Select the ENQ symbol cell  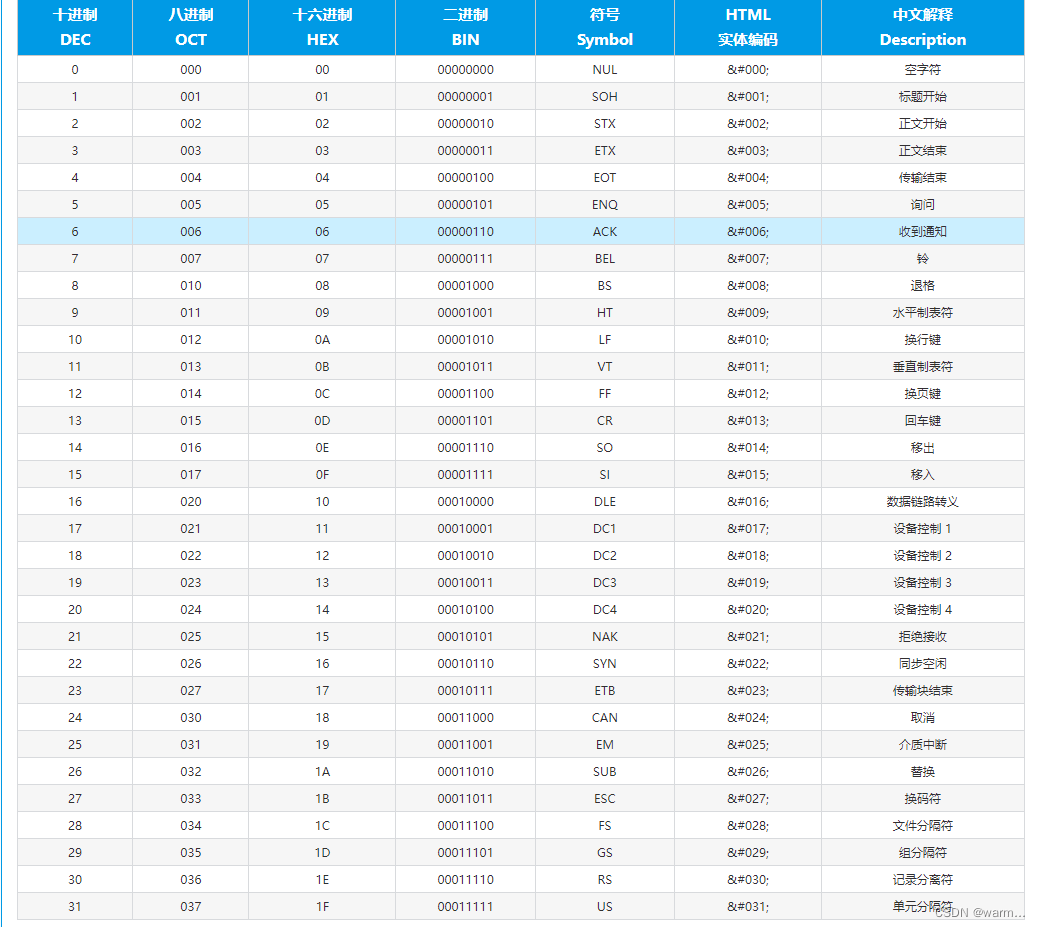coord(605,205)
